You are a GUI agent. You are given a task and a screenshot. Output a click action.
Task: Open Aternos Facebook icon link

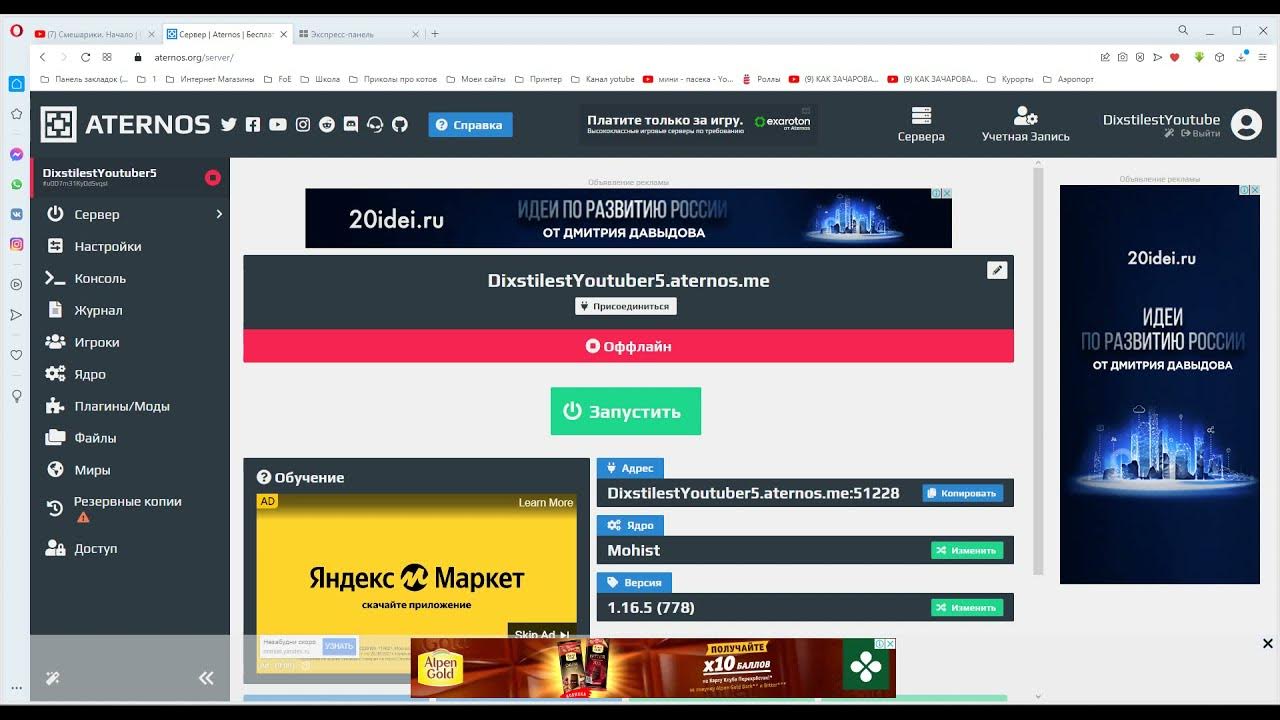coord(253,125)
